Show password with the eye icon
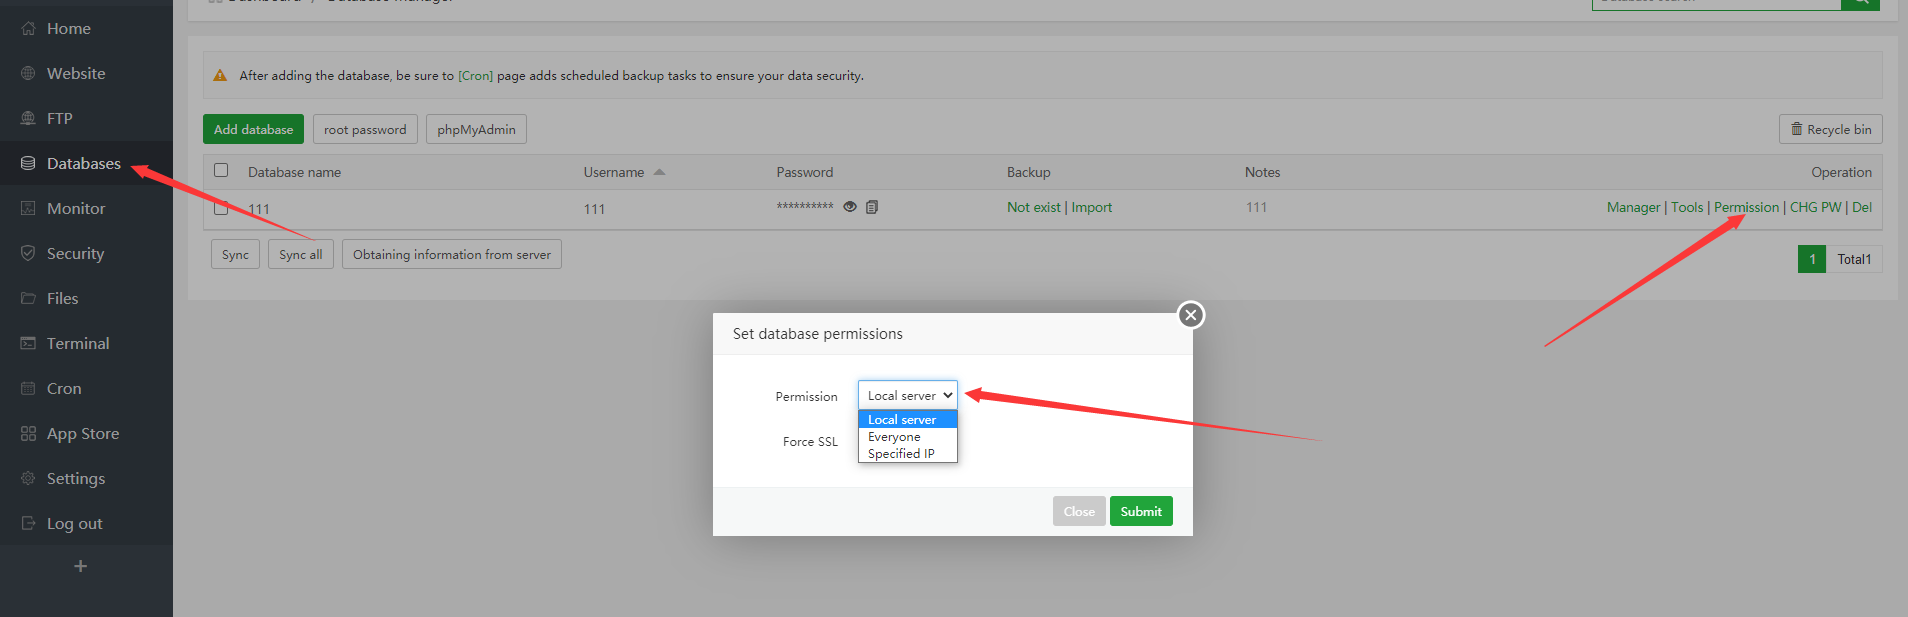 point(850,207)
